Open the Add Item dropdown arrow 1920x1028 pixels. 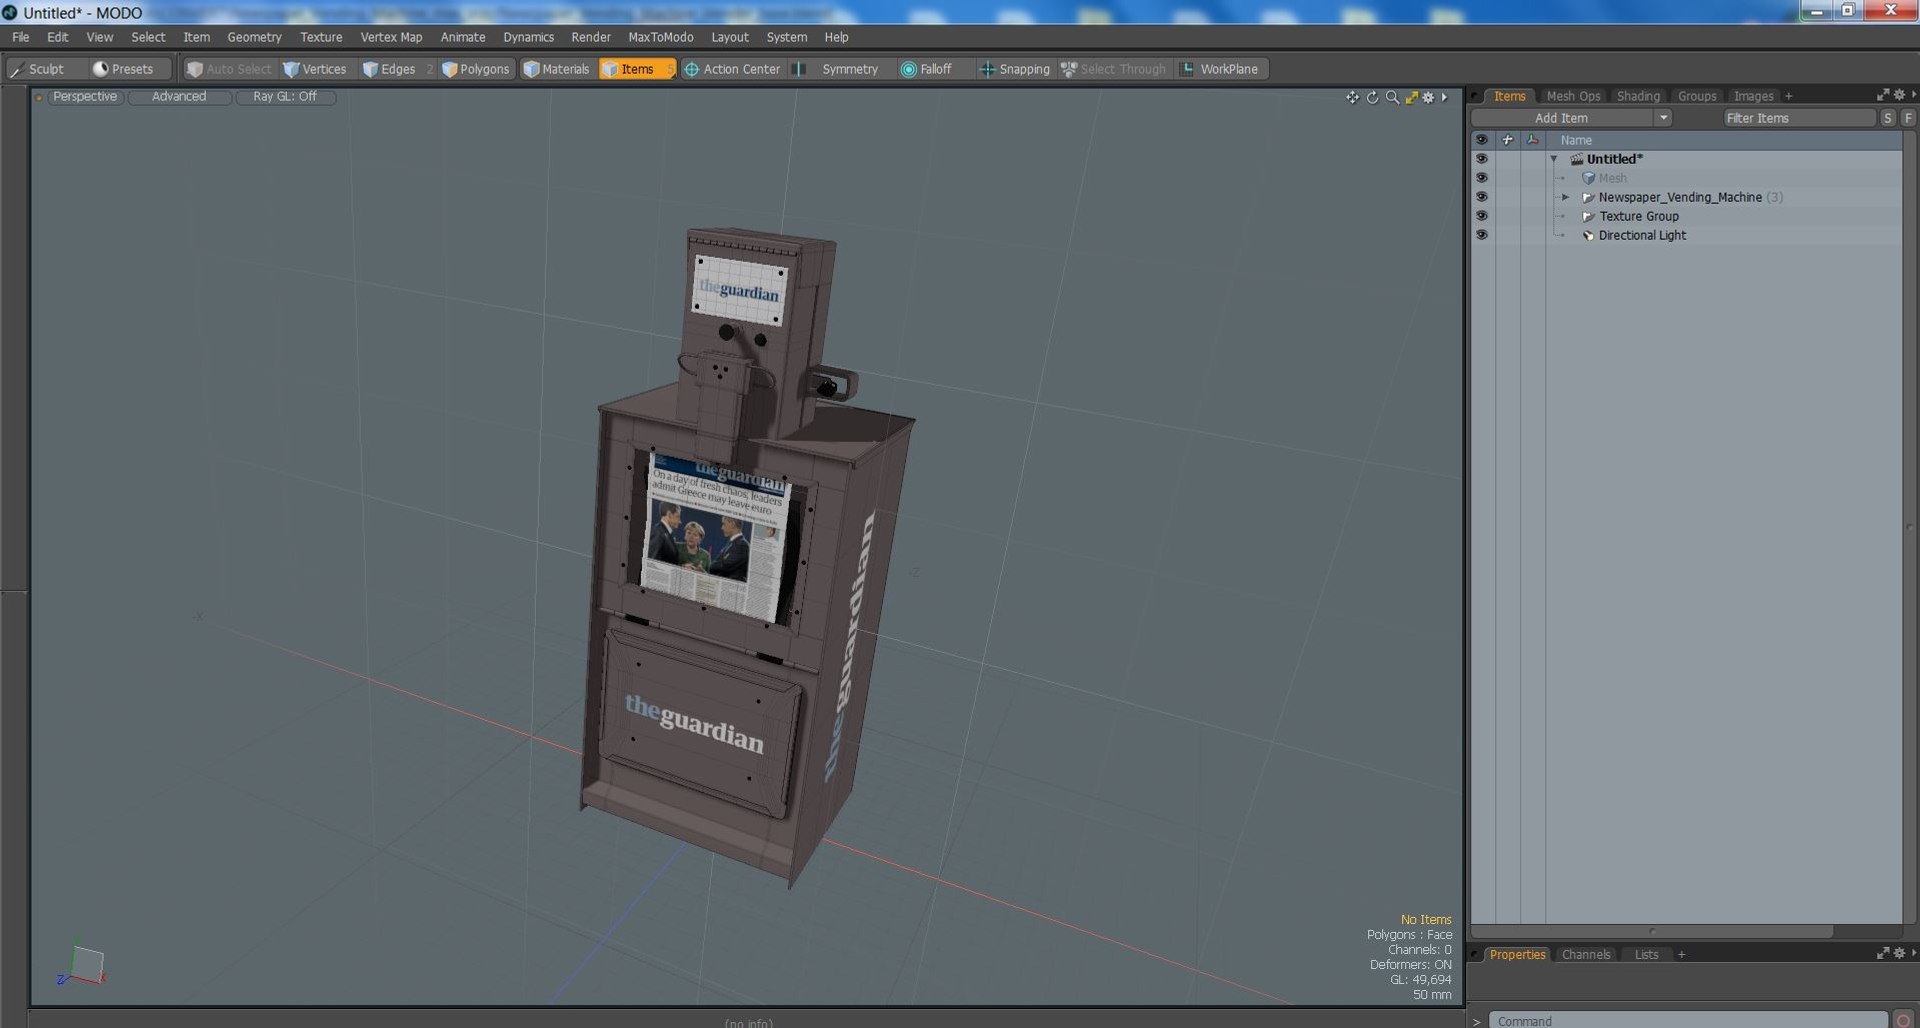coord(1663,118)
